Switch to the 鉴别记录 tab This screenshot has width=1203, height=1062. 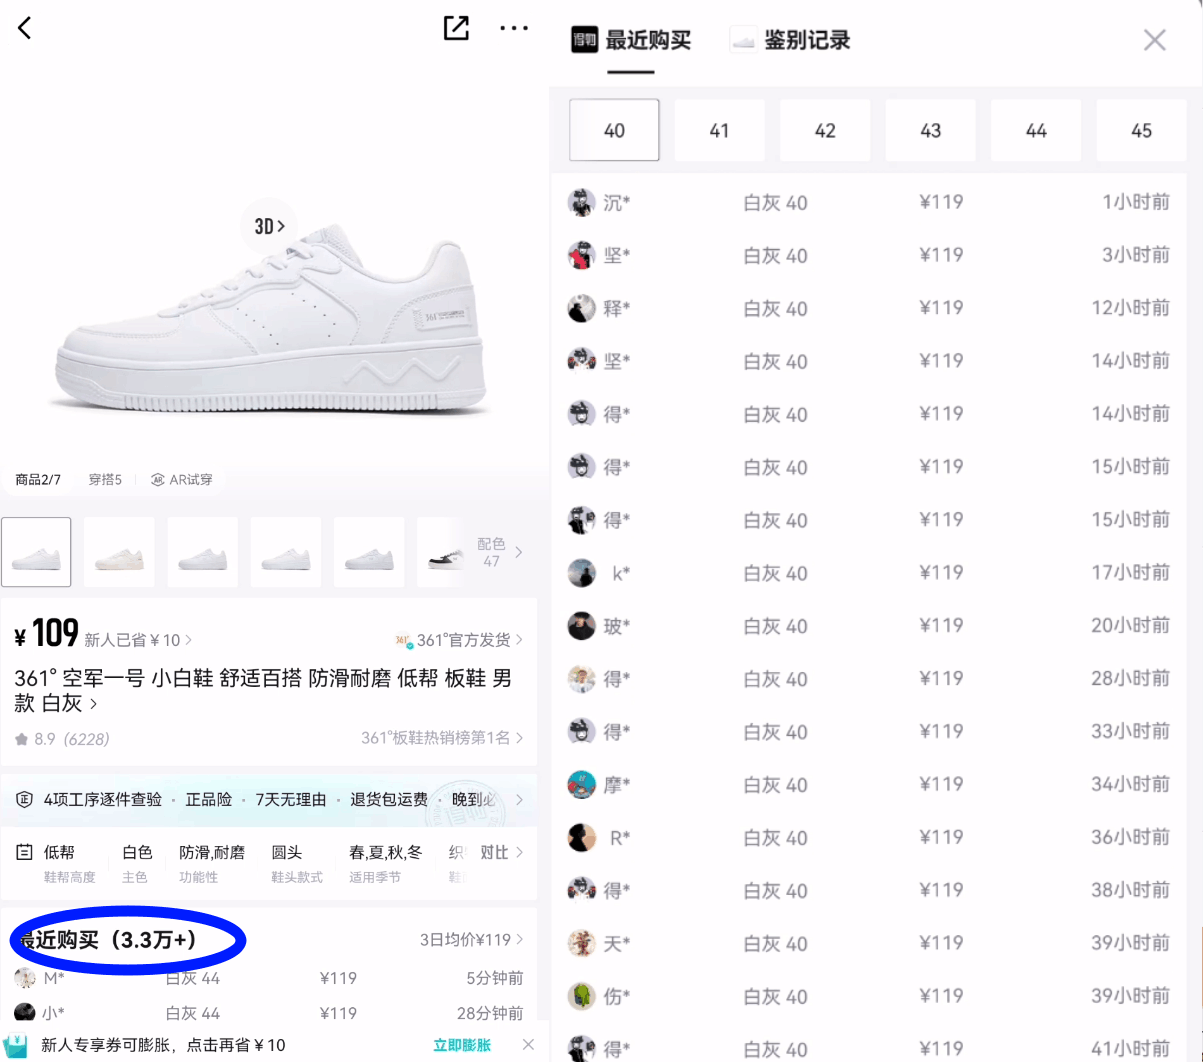pyautogui.click(x=804, y=40)
